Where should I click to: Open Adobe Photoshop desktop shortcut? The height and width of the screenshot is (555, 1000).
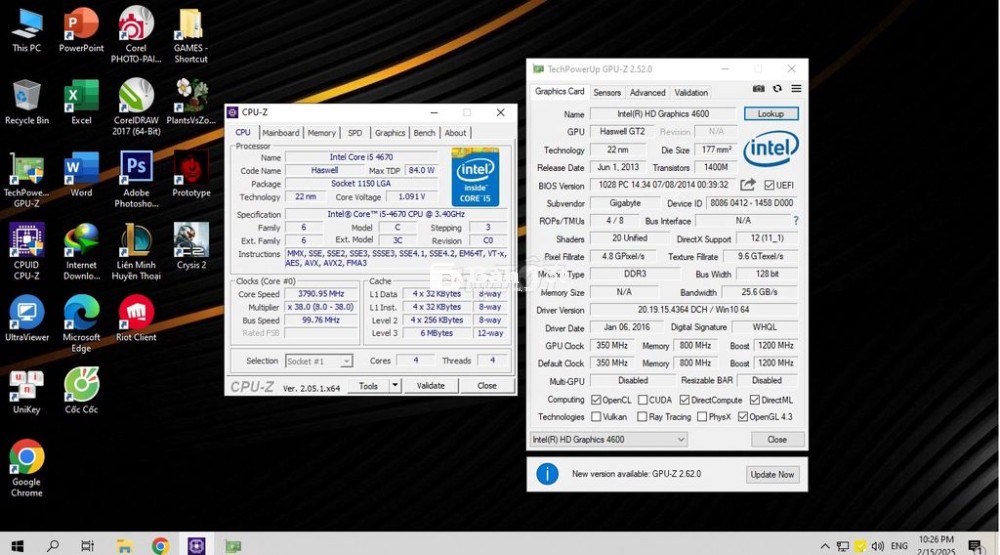coord(136,180)
